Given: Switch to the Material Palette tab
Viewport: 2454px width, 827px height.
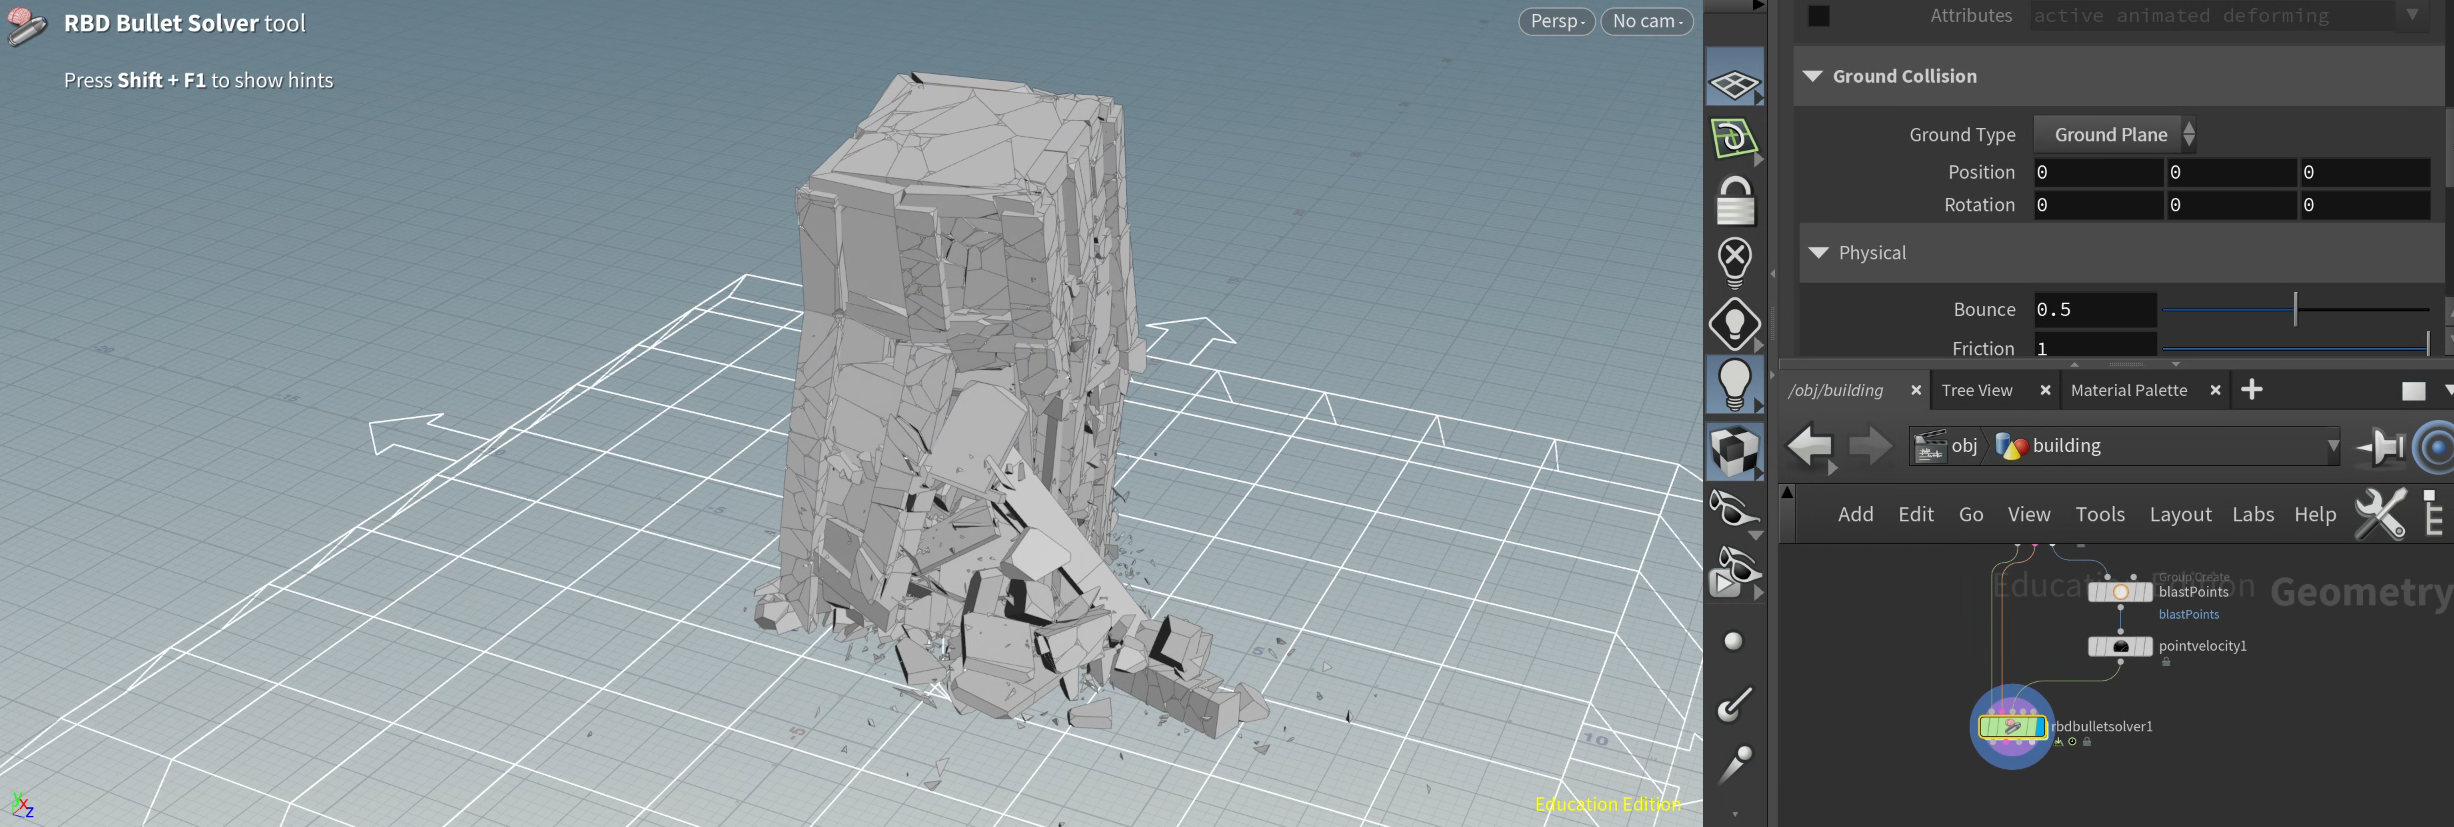Looking at the screenshot, I should point(2129,391).
